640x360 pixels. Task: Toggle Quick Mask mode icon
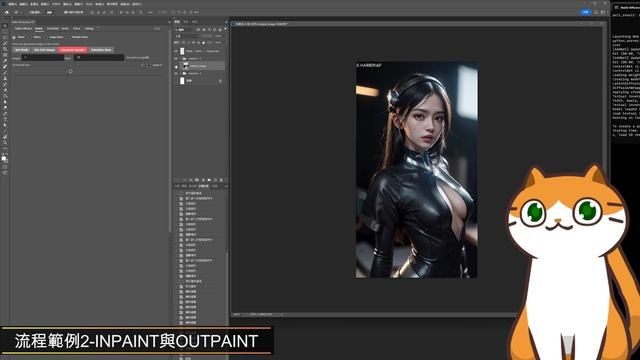point(5,167)
